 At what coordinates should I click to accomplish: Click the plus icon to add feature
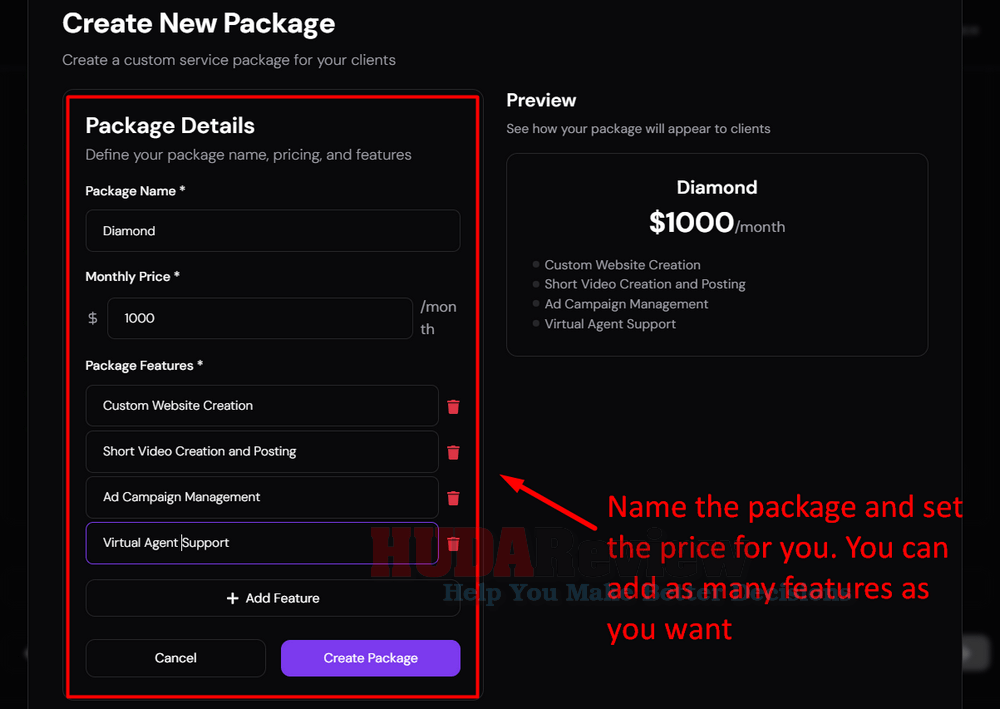[x=233, y=598]
